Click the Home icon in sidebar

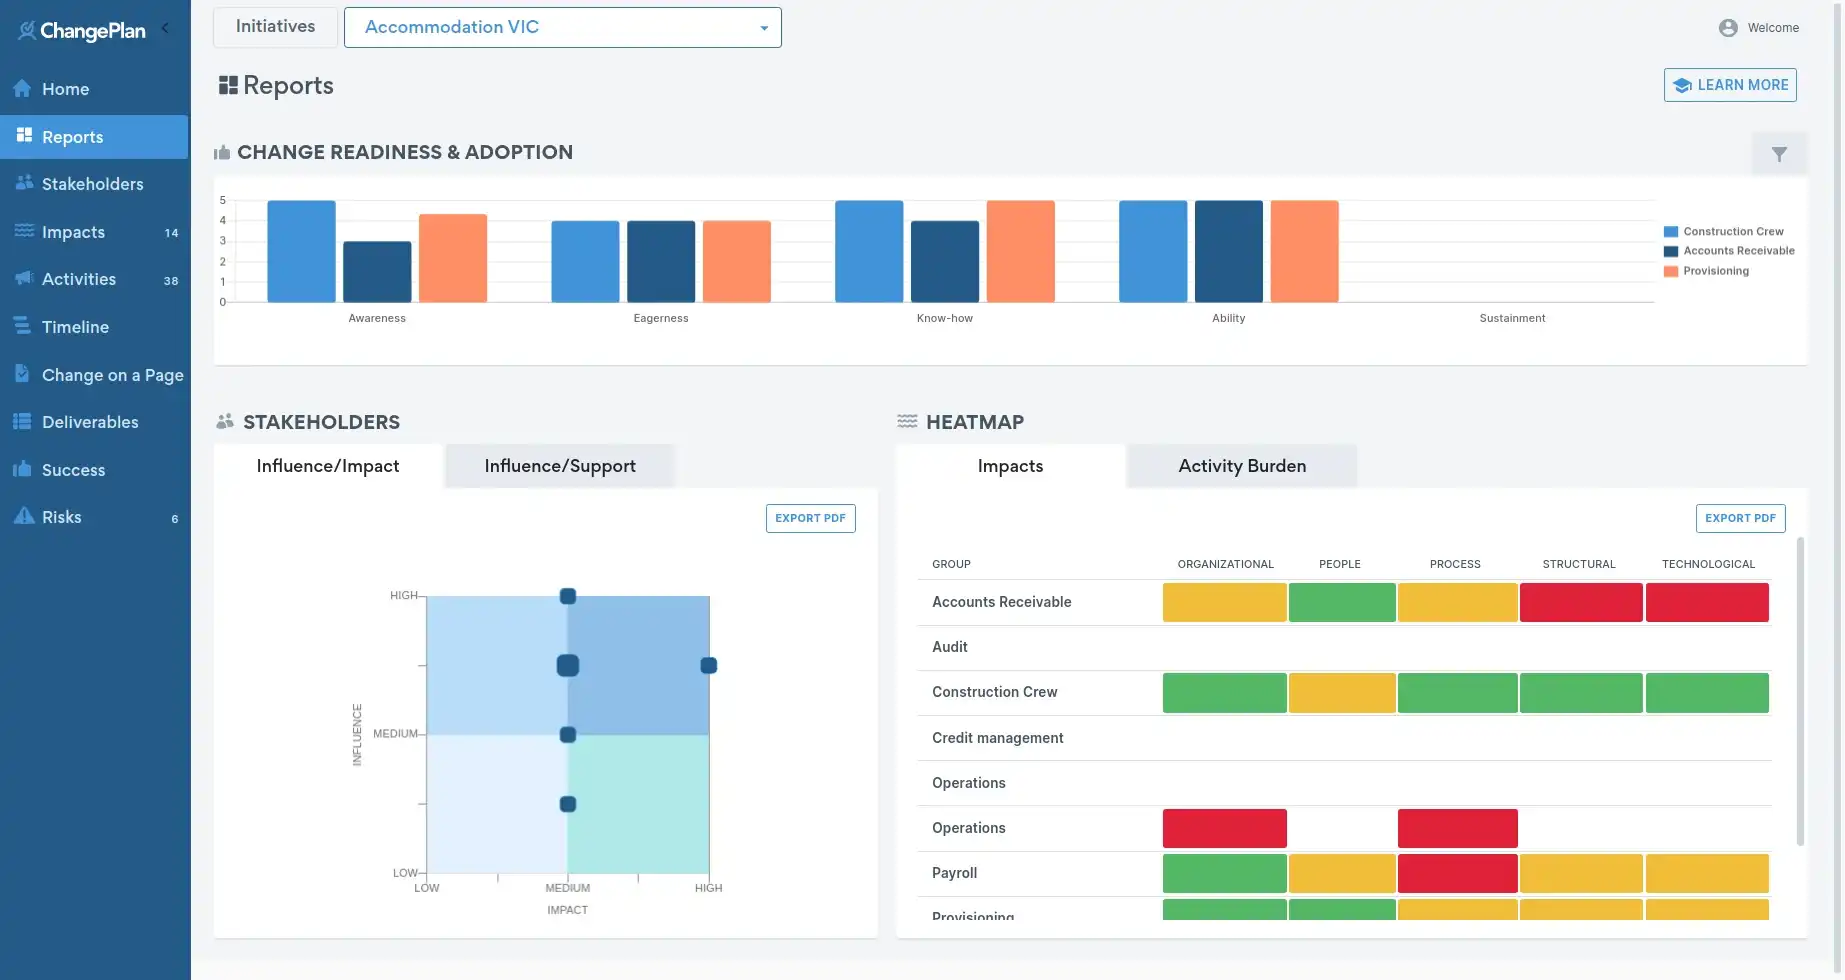tap(22, 89)
